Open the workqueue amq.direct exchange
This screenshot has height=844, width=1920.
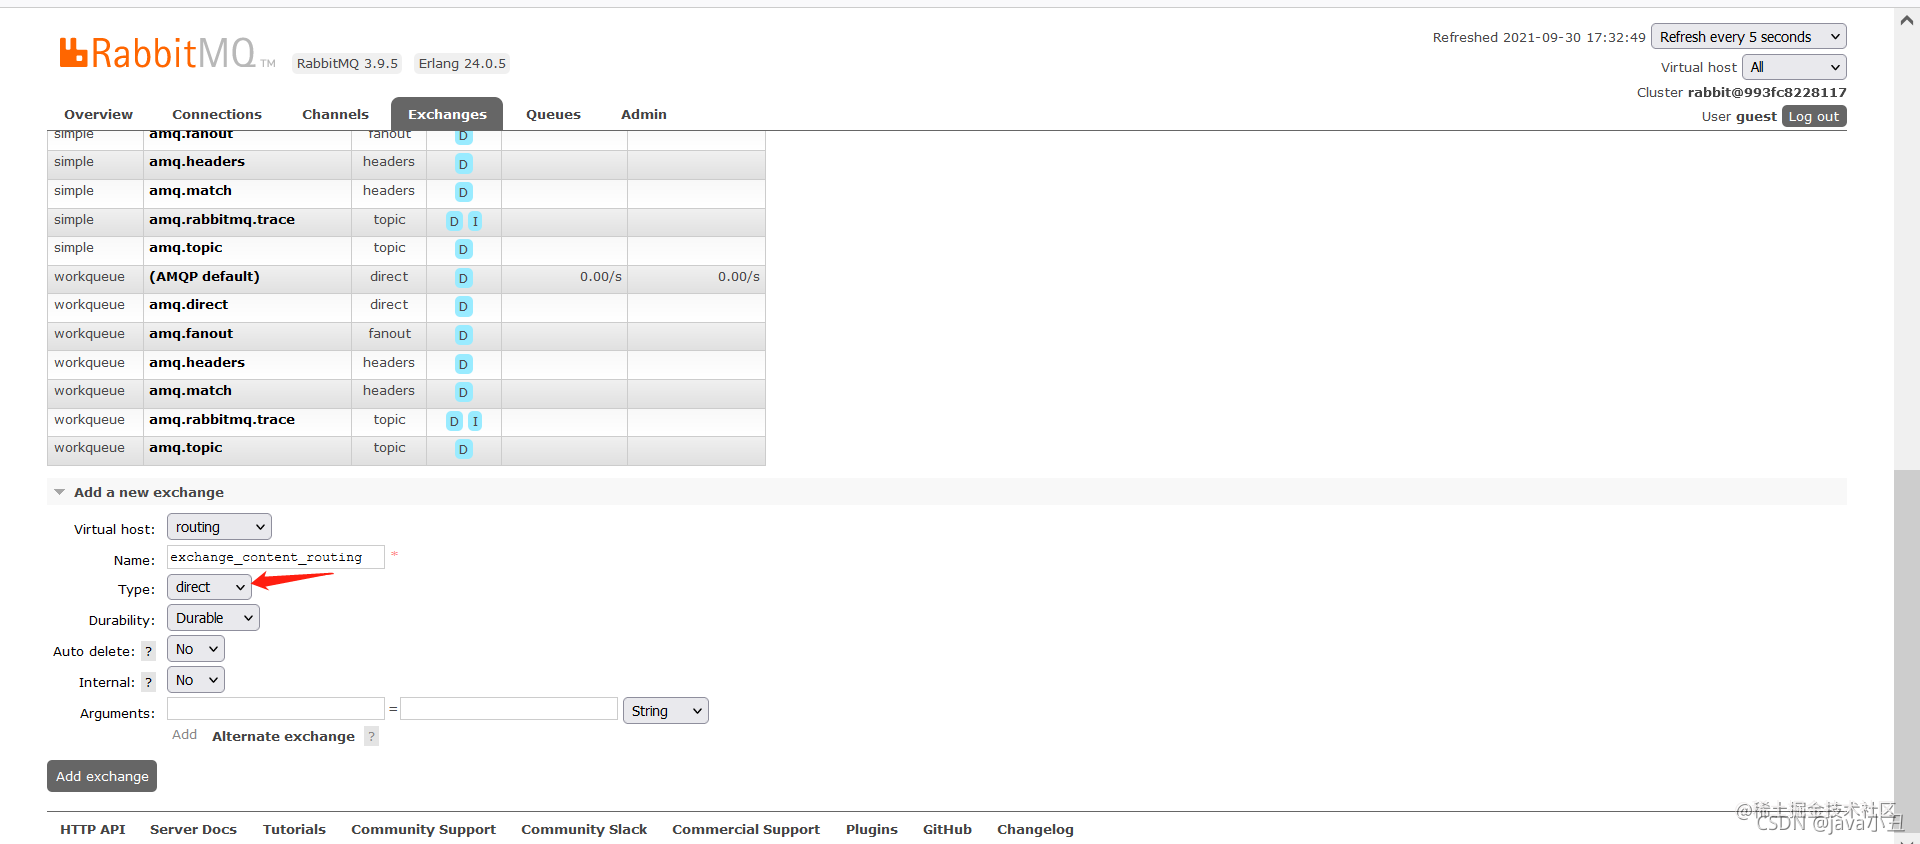pyautogui.click(x=188, y=305)
